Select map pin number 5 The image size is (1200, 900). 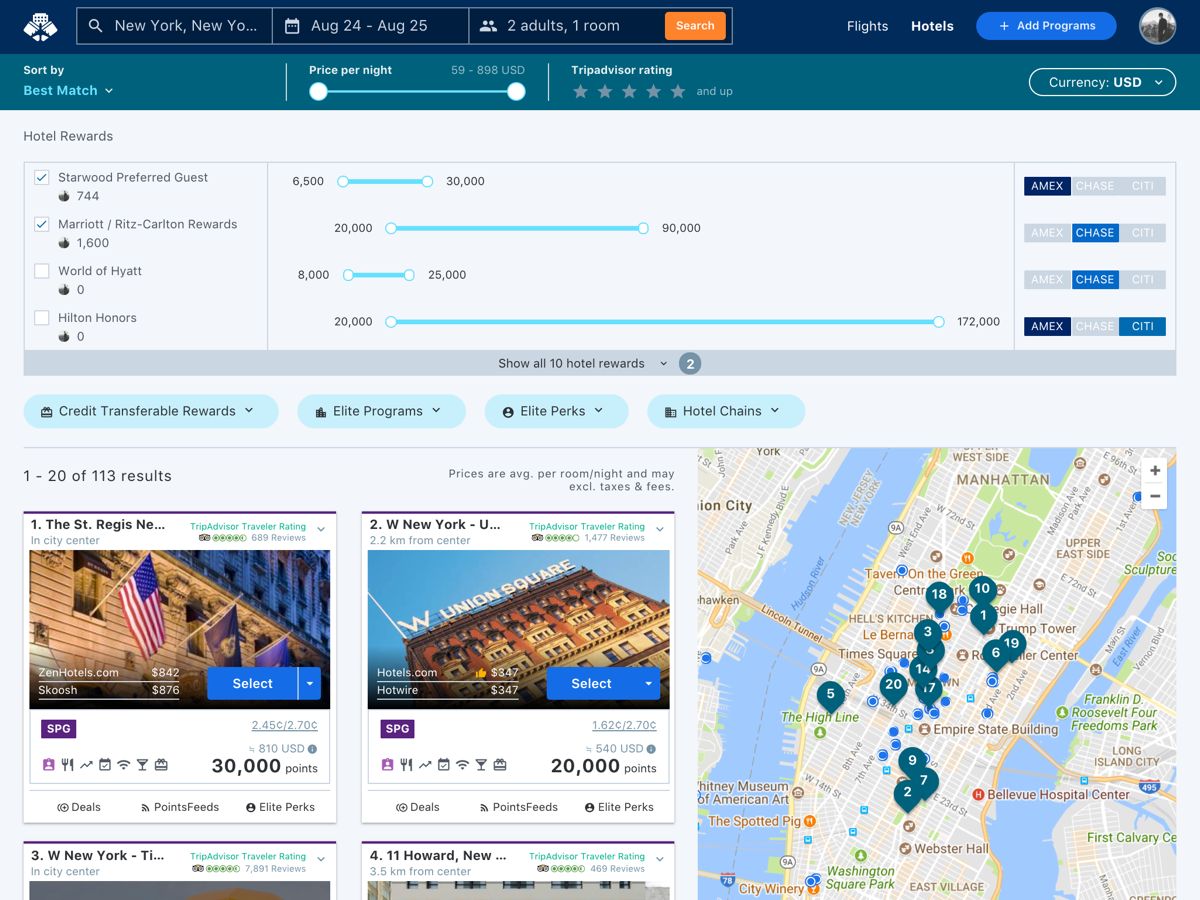[x=830, y=695]
